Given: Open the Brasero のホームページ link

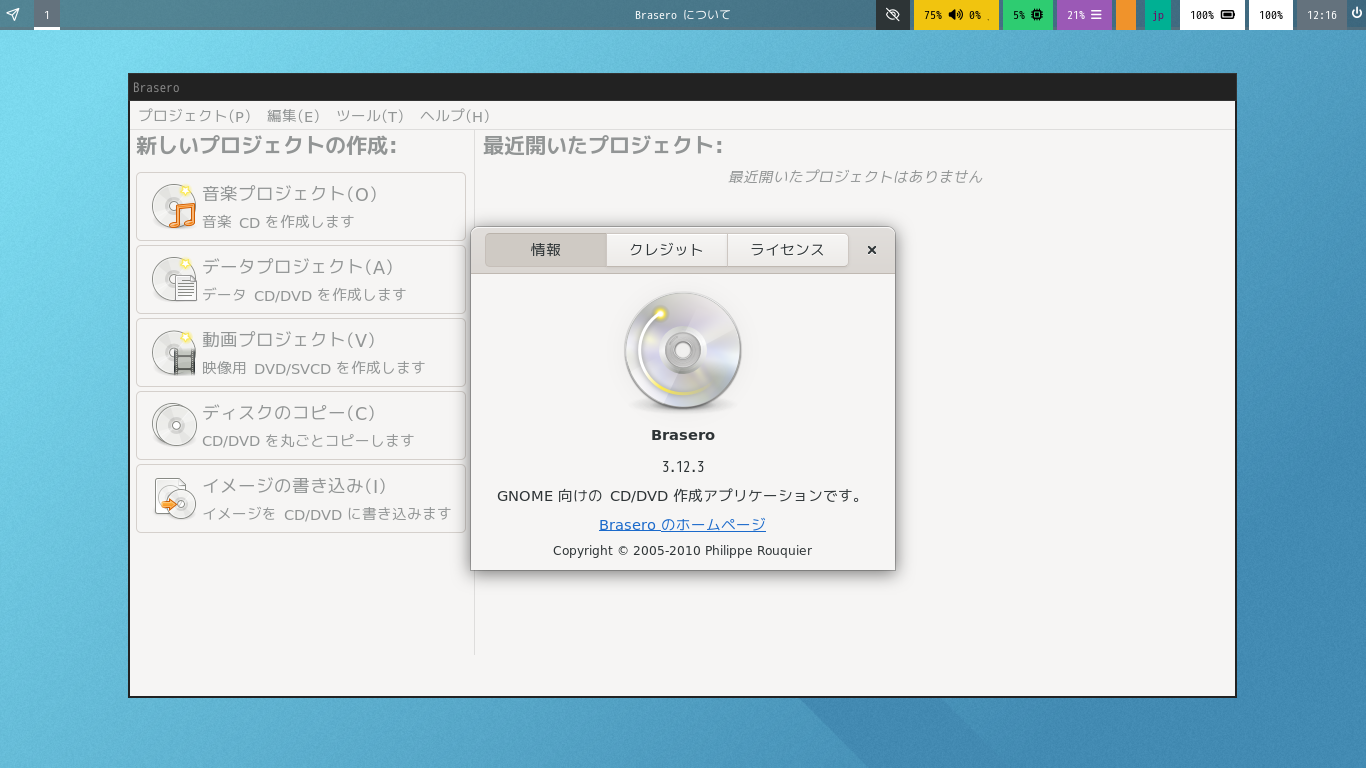Looking at the screenshot, I should (683, 524).
